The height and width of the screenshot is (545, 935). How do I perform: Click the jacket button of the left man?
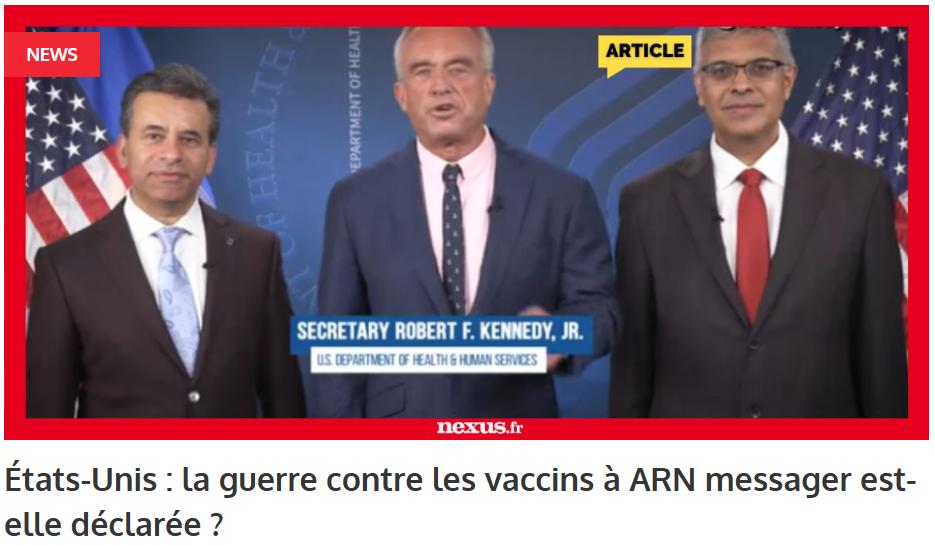(x=194, y=396)
